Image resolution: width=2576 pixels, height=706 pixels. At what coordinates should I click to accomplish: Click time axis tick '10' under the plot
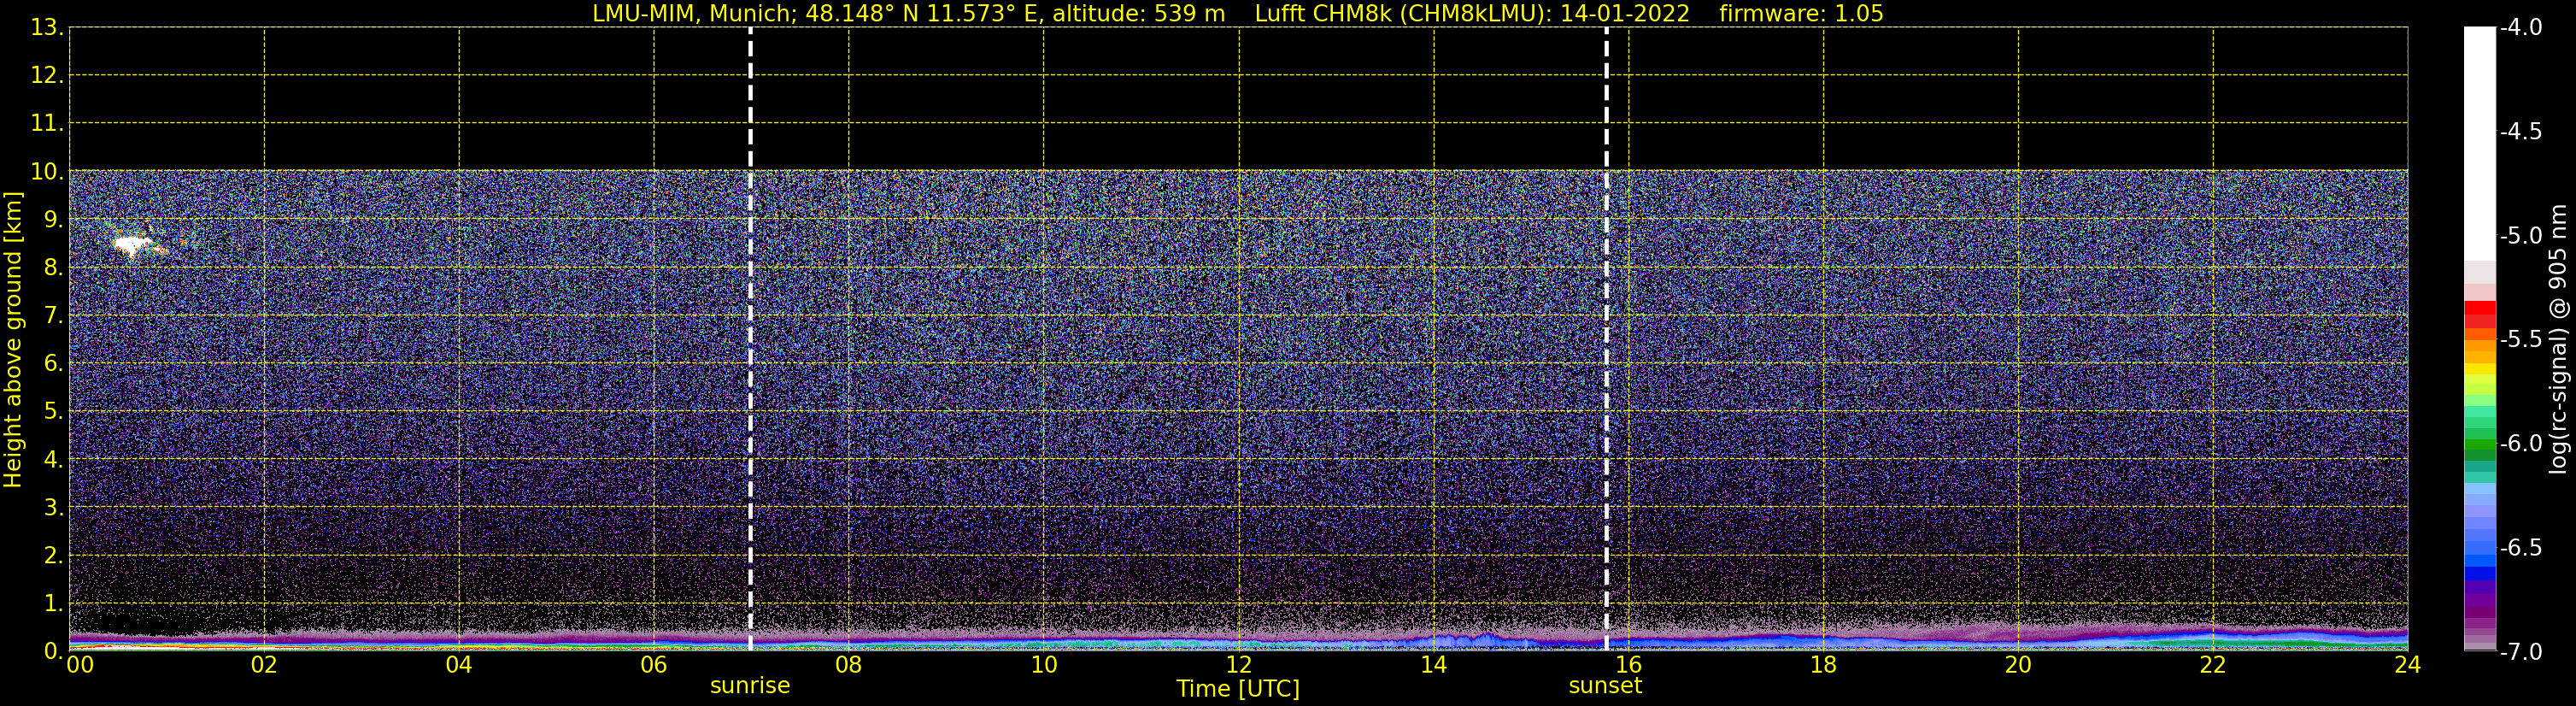[x=1044, y=665]
